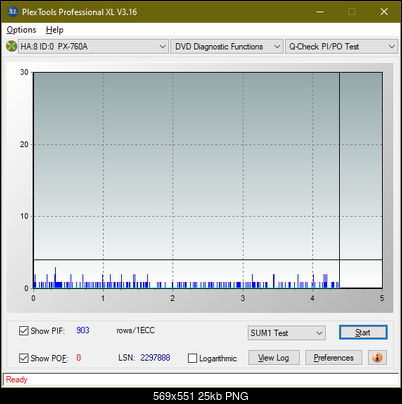Click the PIF value 903

coord(83,330)
